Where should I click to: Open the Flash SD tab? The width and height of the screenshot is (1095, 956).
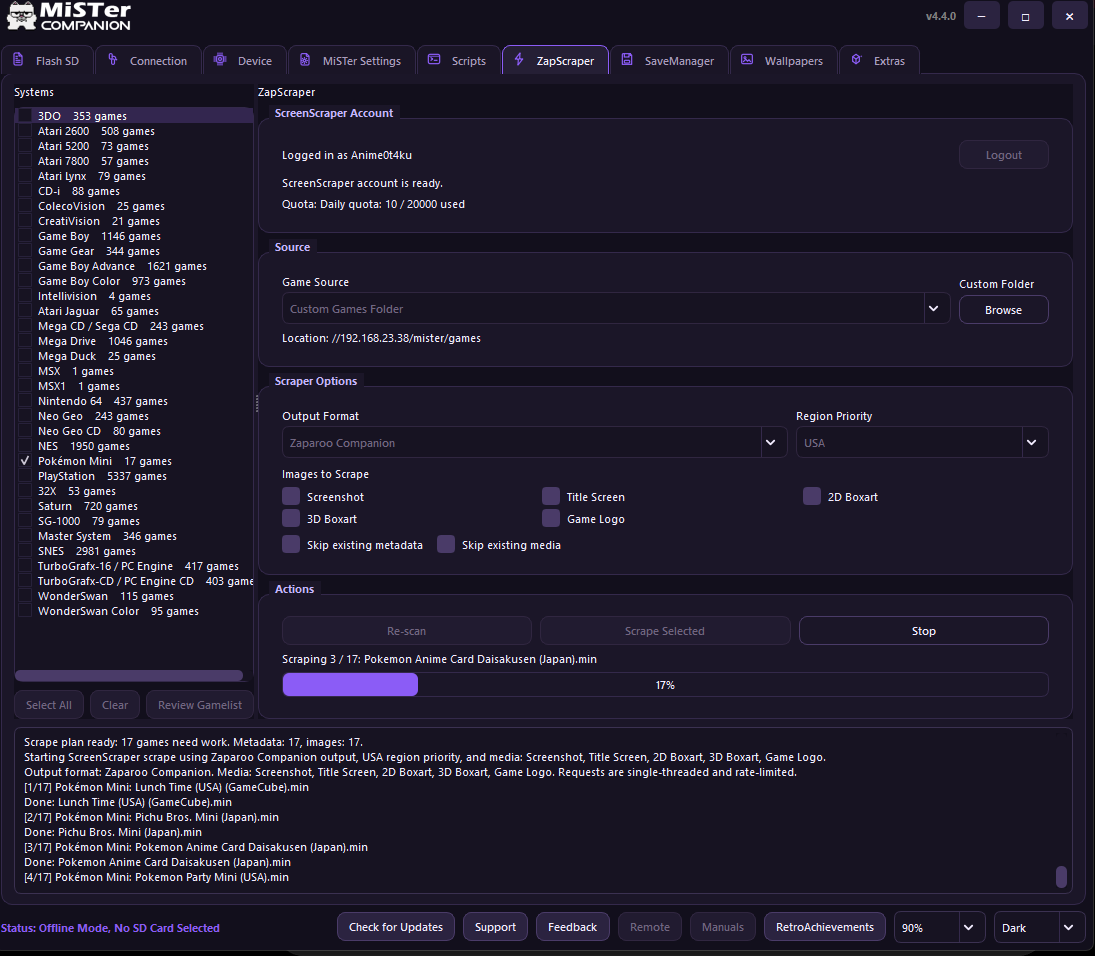coord(47,60)
